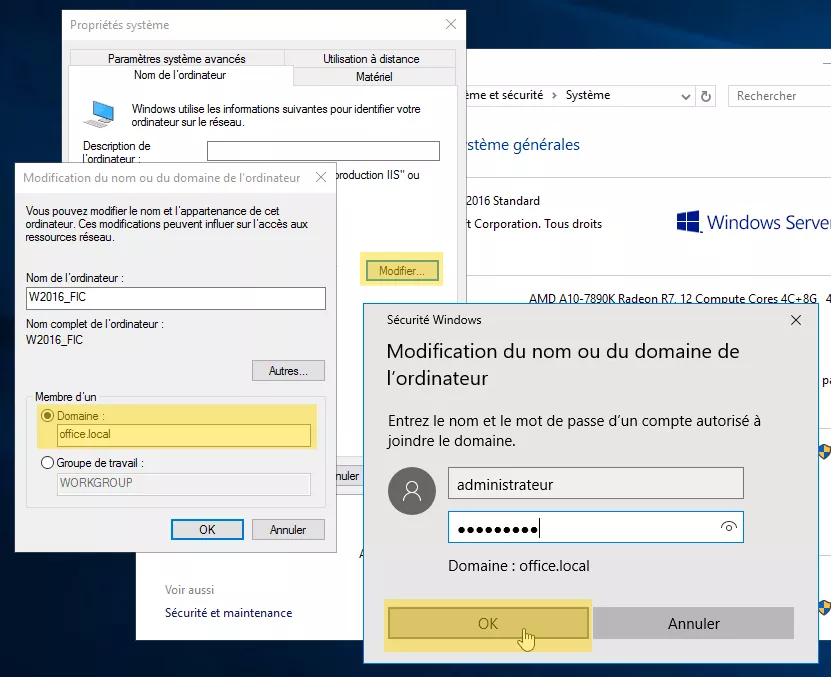Click the full computer name W2016_FIC text

click(55, 340)
